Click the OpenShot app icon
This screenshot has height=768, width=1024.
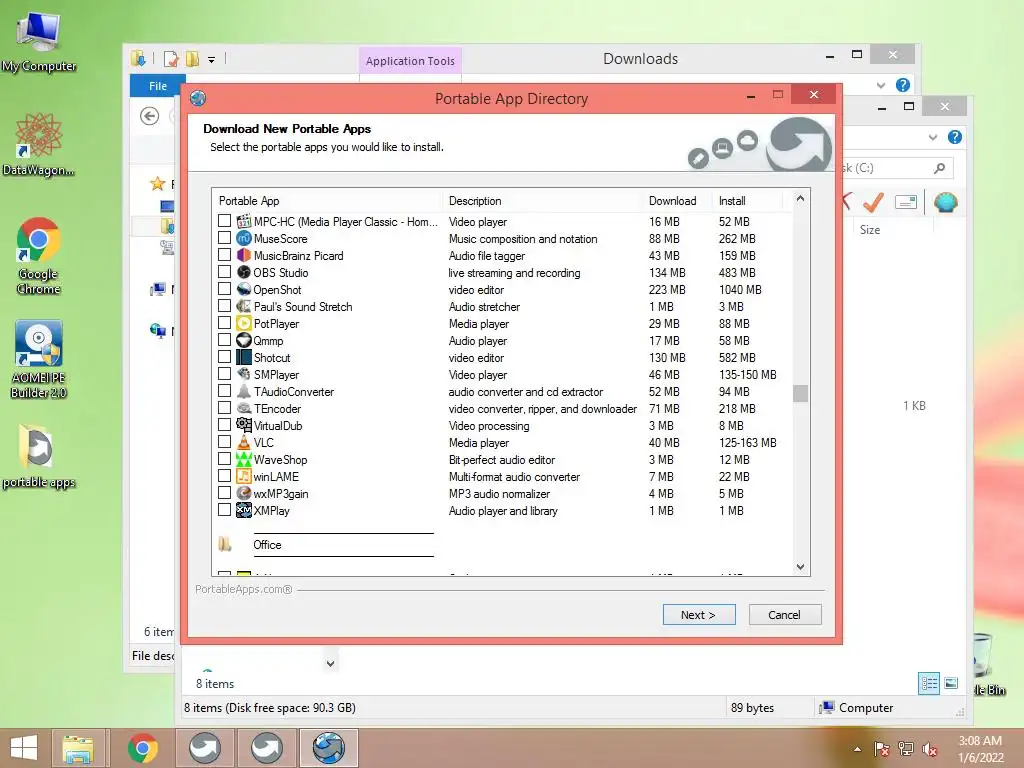point(244,289)
